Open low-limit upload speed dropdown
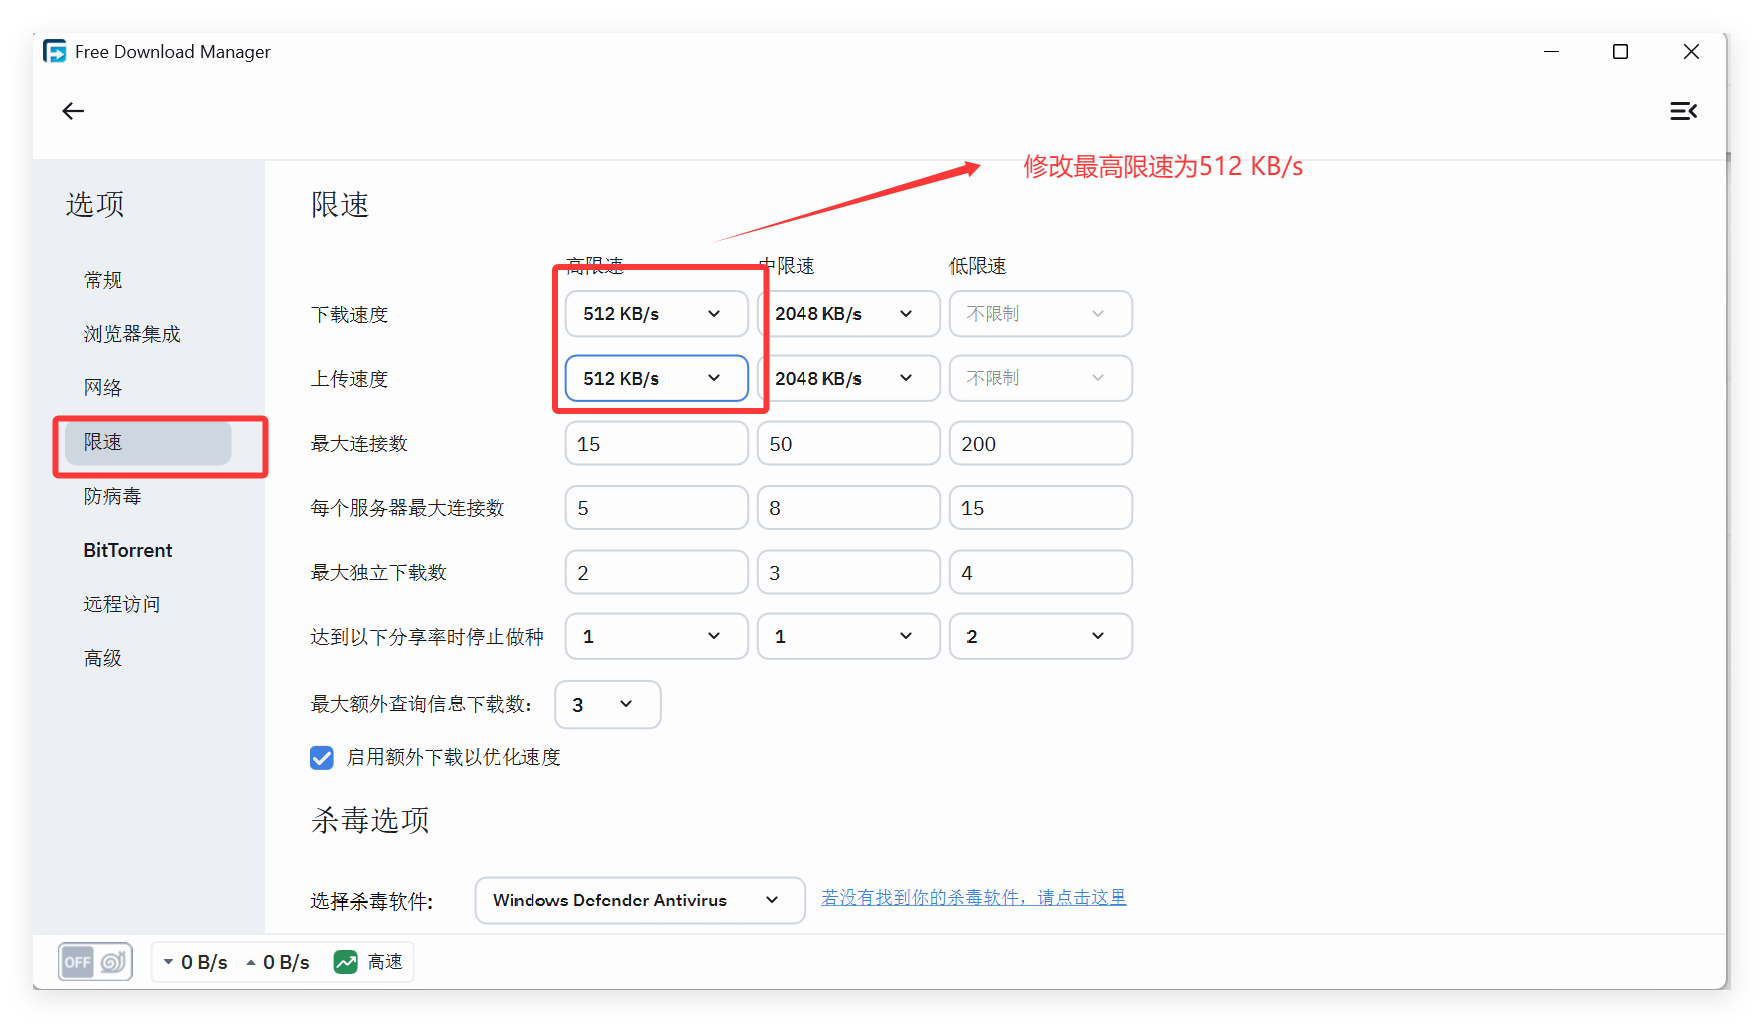The image size is (1764, 1023). click(x=1040, y=378)
